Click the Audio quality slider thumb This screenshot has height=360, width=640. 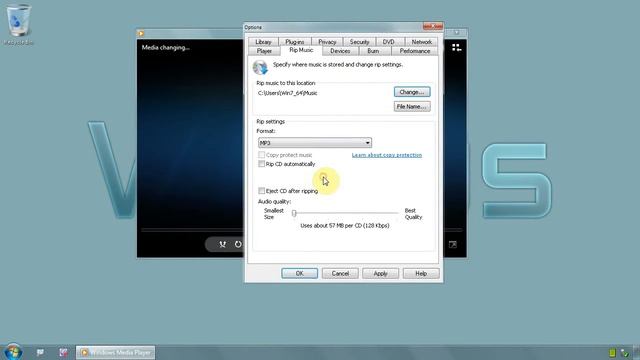tap(294, 213)
